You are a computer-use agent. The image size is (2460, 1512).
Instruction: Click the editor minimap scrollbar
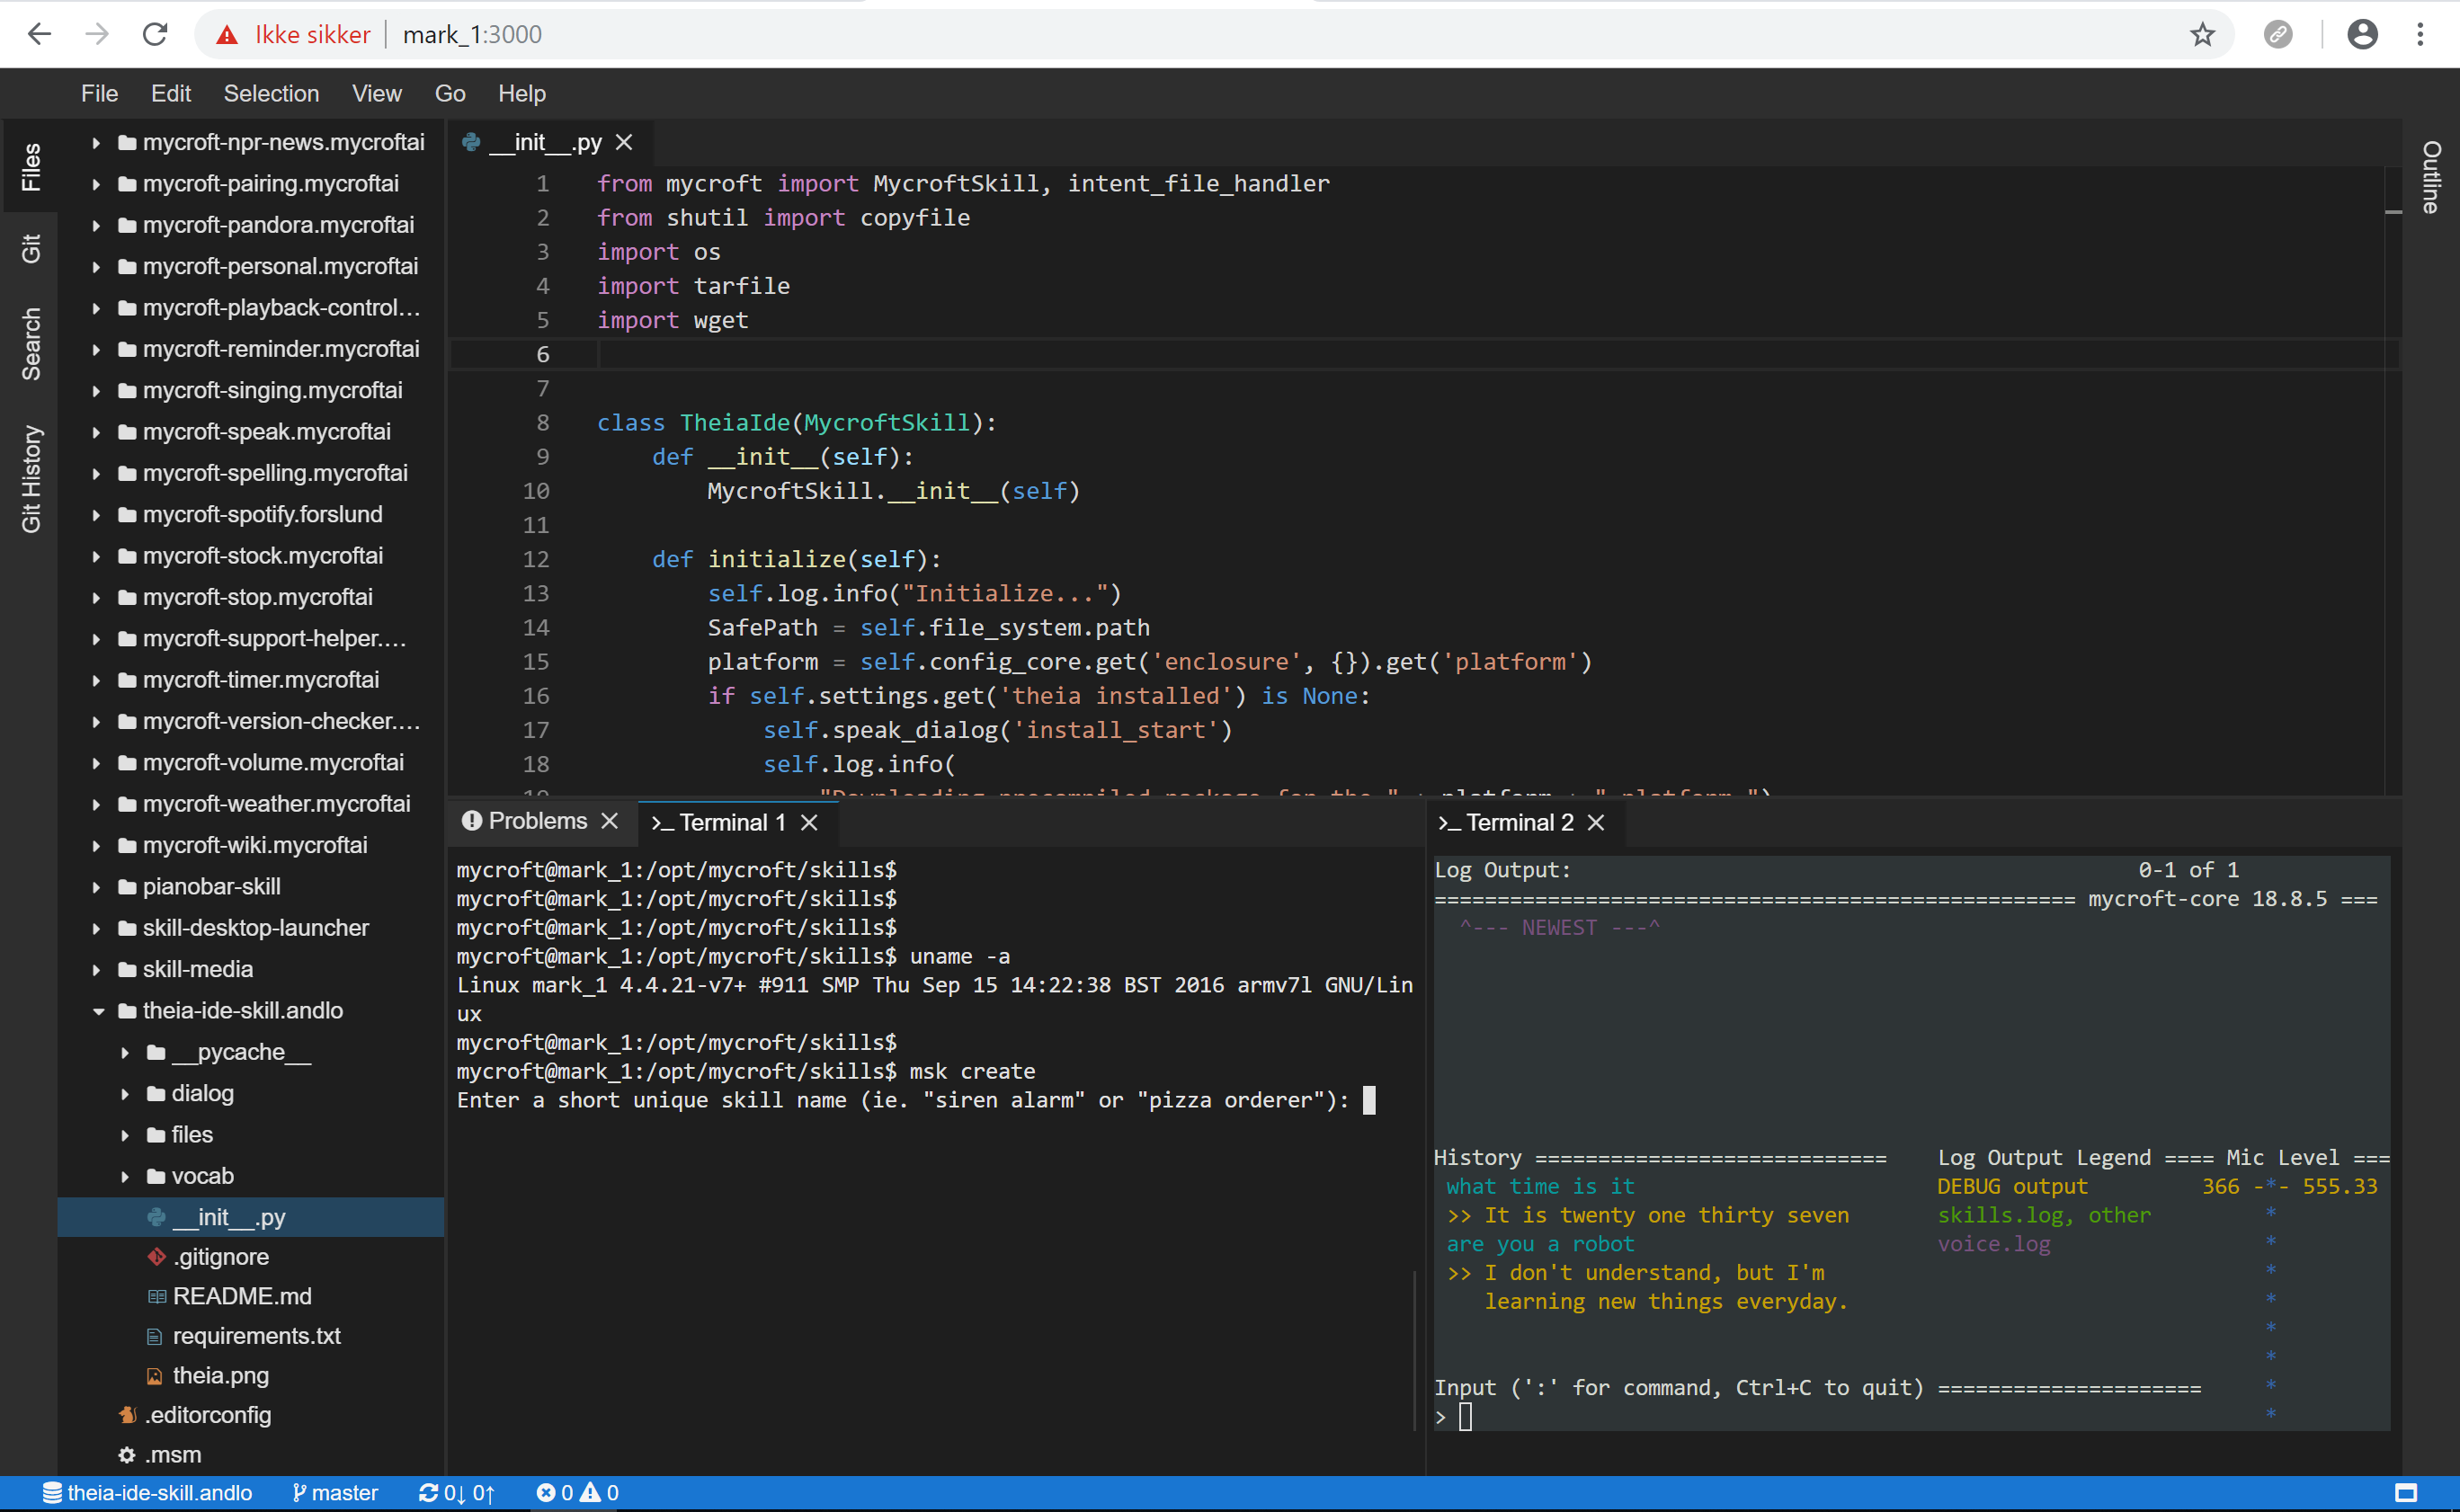point(2392,480)
